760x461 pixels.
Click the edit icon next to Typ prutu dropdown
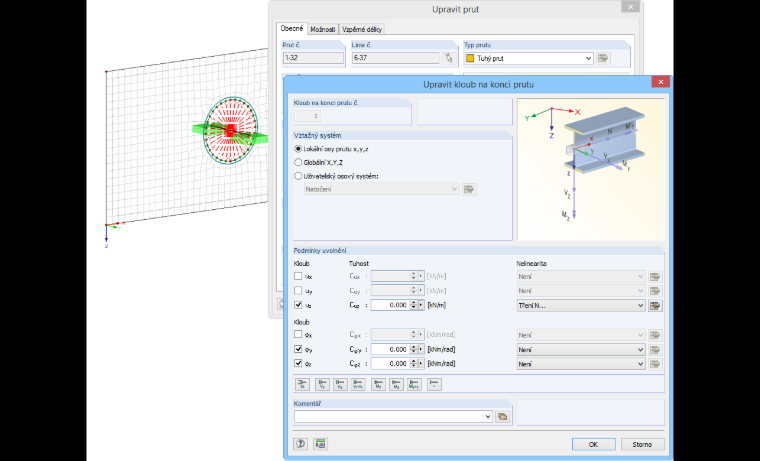coord(603,58)
